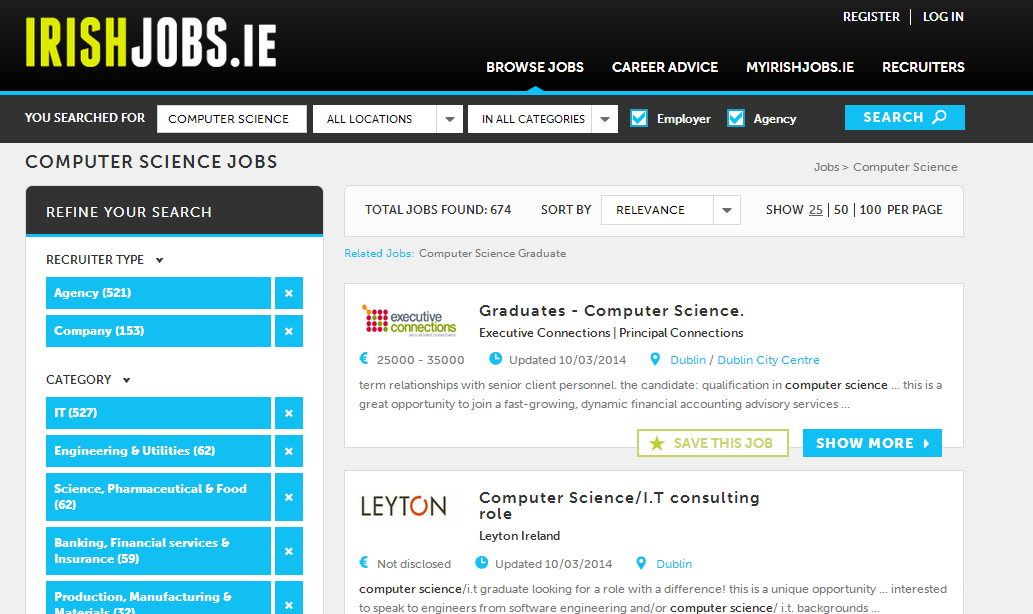Show 50 jobs per page
The width and height of the screenshot is (1033, 614).
(841, 209)
